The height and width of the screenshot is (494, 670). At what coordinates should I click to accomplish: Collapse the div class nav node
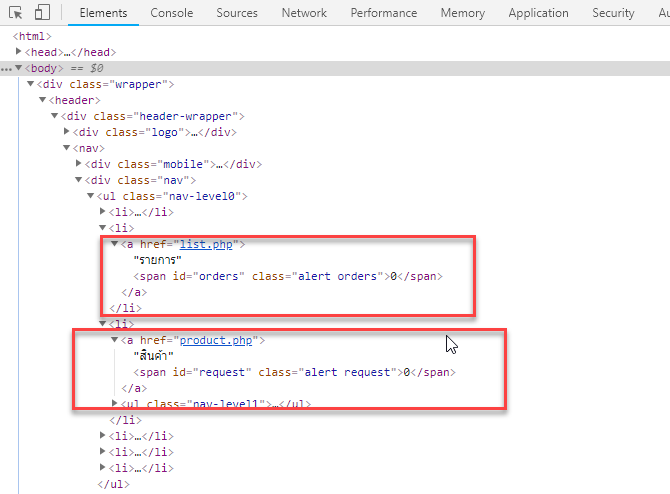(78, 180)
